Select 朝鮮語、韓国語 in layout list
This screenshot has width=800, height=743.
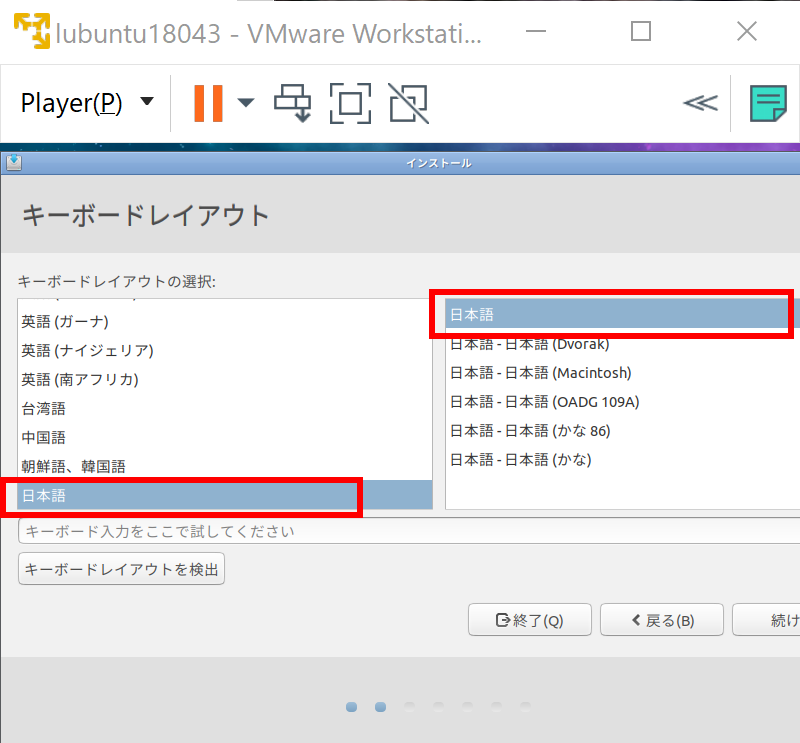pyautogui.click(x=224, y=466)
